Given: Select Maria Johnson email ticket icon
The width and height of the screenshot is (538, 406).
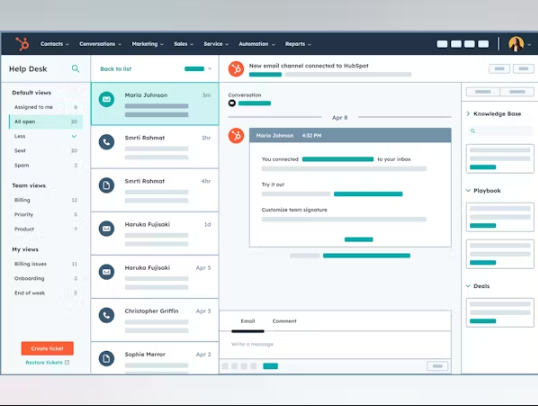Looking at the screenshot, I should pyautogui.click(x=106, y=100).
